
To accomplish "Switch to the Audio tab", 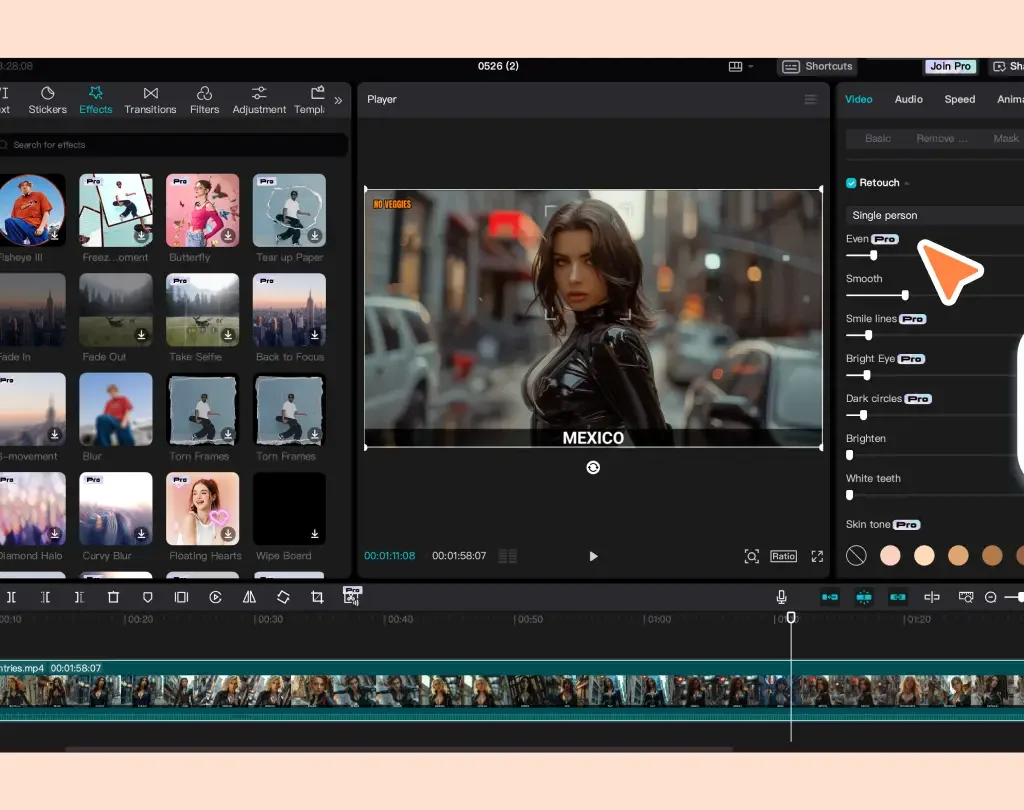I will [x=908, y=99].
